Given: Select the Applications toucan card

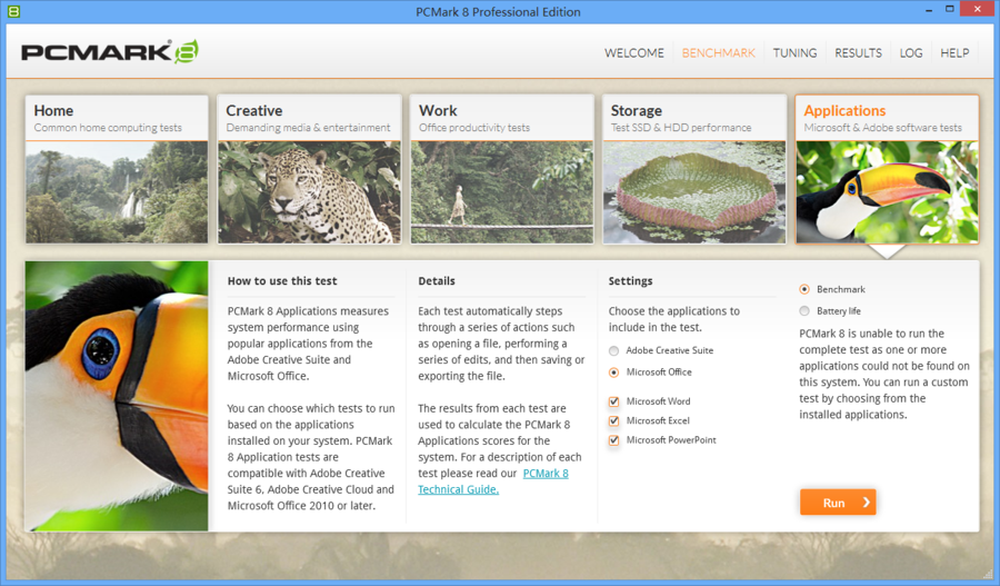Looking at the screenshot, I should tap(887, 169).
